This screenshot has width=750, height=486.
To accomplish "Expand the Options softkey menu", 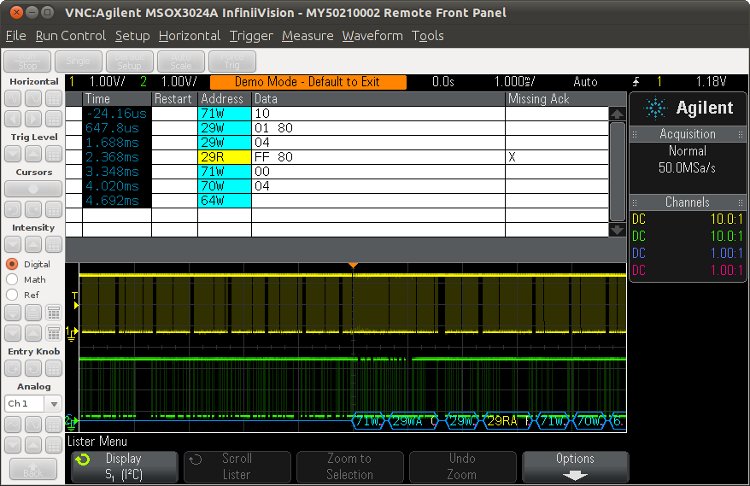I will pyautogui.click(x=576, y=467).
